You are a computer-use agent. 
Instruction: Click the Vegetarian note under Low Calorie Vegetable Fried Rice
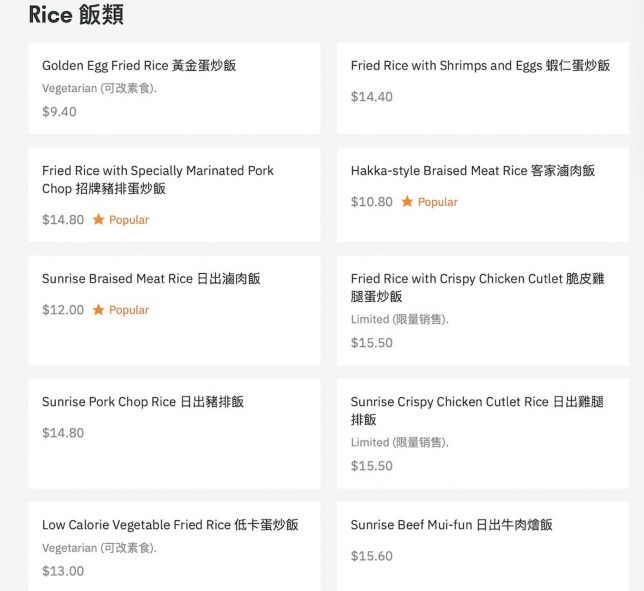point(99,548)
